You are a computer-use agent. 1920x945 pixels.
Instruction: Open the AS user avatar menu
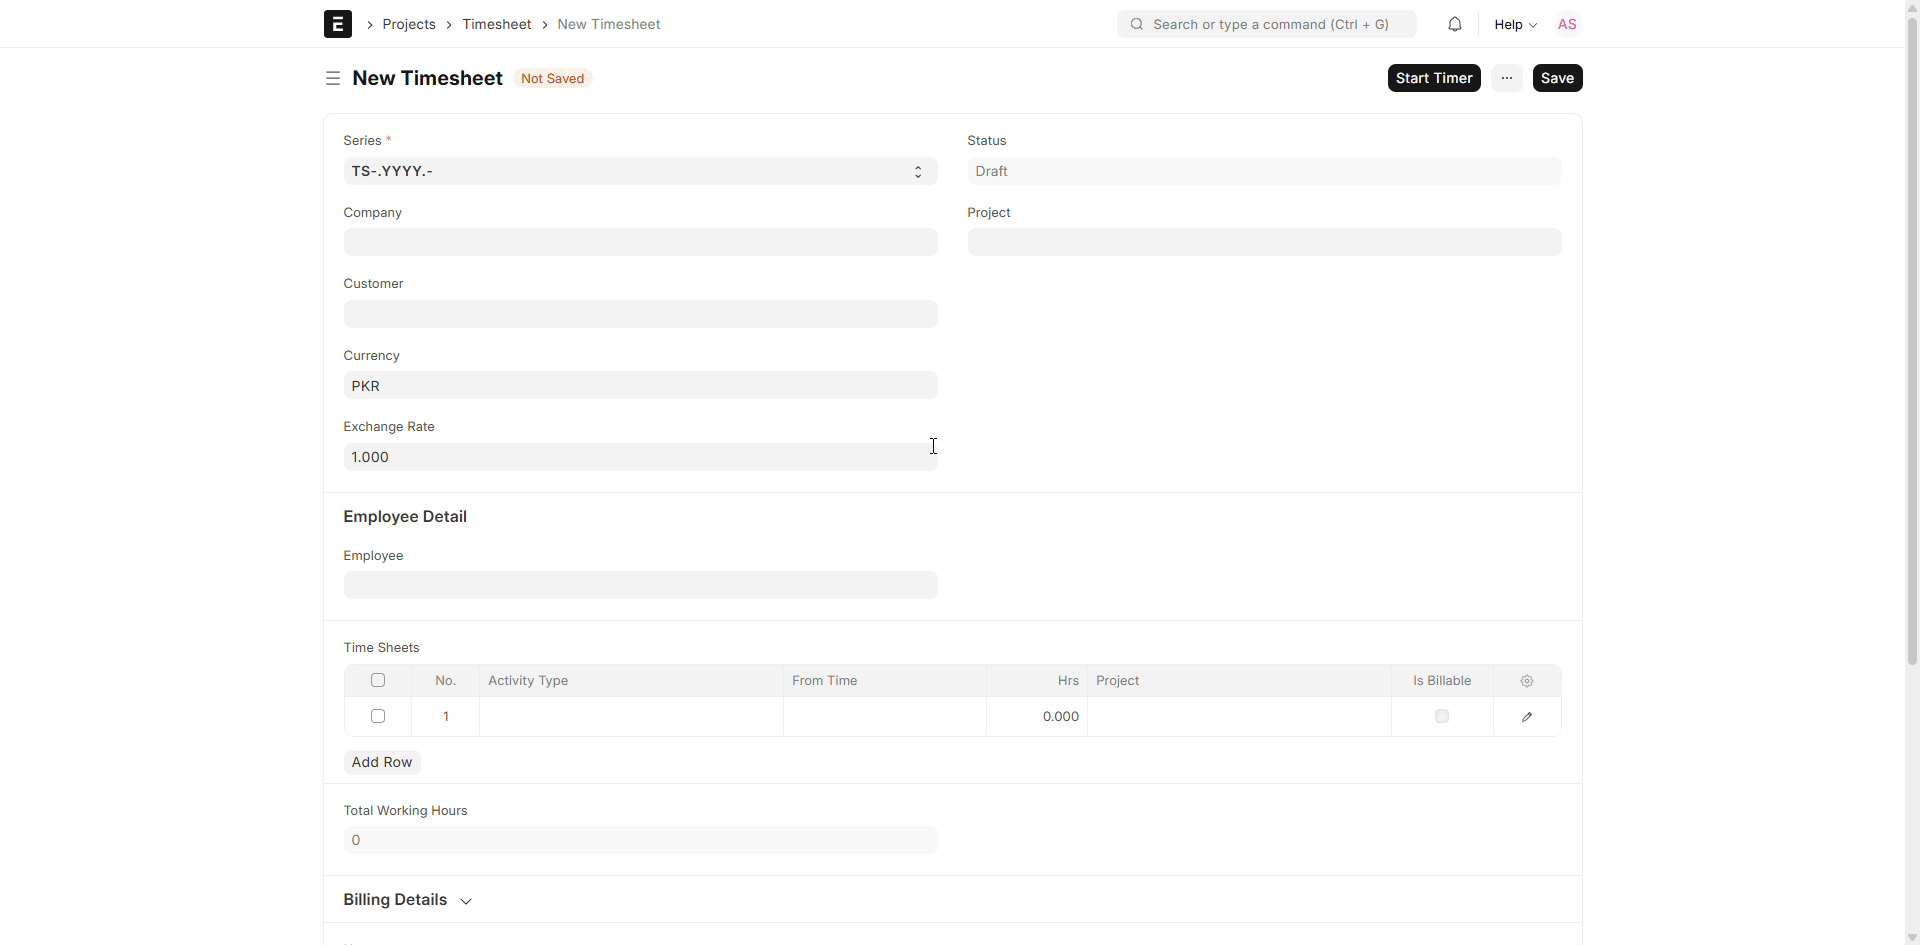(1566, 24)
